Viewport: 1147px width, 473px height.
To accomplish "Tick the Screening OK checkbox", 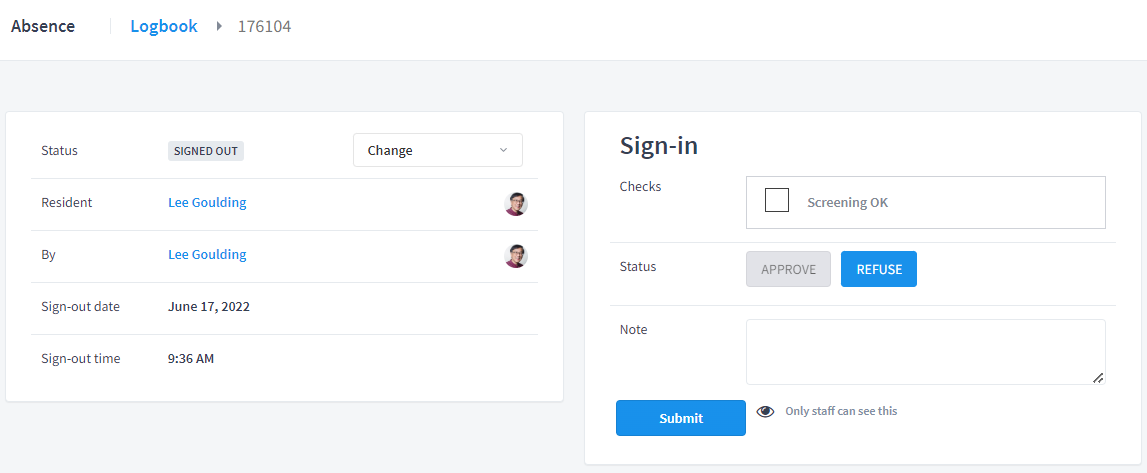I will pos(777,200).
